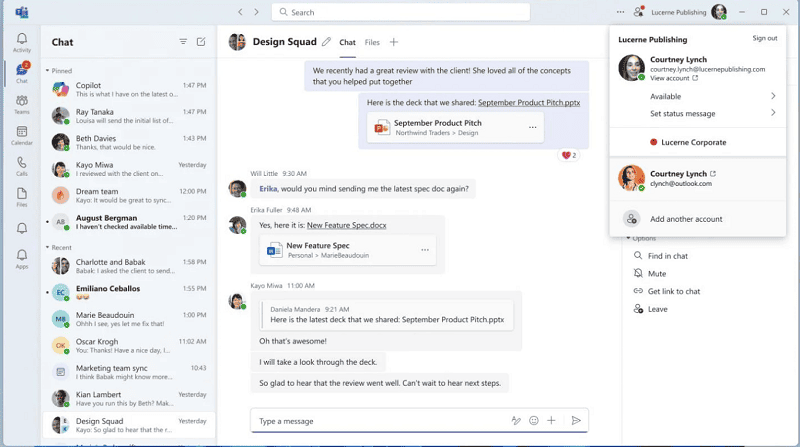Click the Search box at top
The image size is (800, 447).
tap(401, 12)
